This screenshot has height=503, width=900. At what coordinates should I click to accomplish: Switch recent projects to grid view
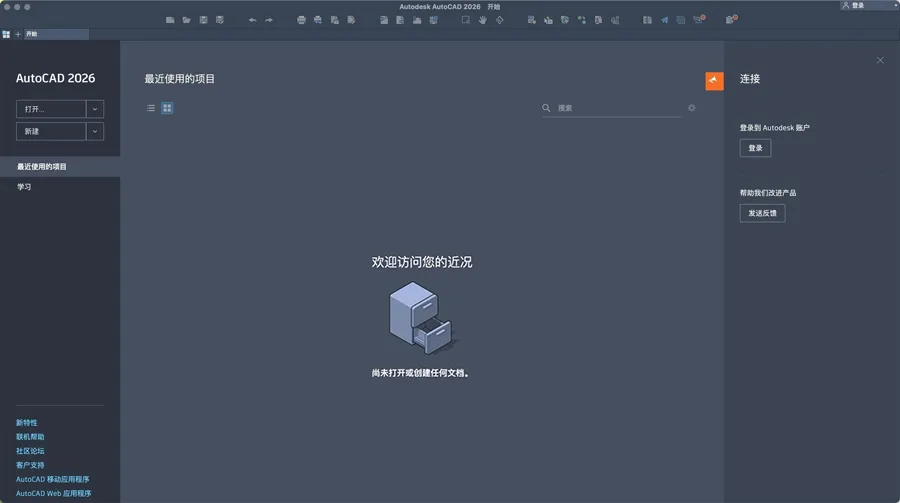(x=167, y=108)
